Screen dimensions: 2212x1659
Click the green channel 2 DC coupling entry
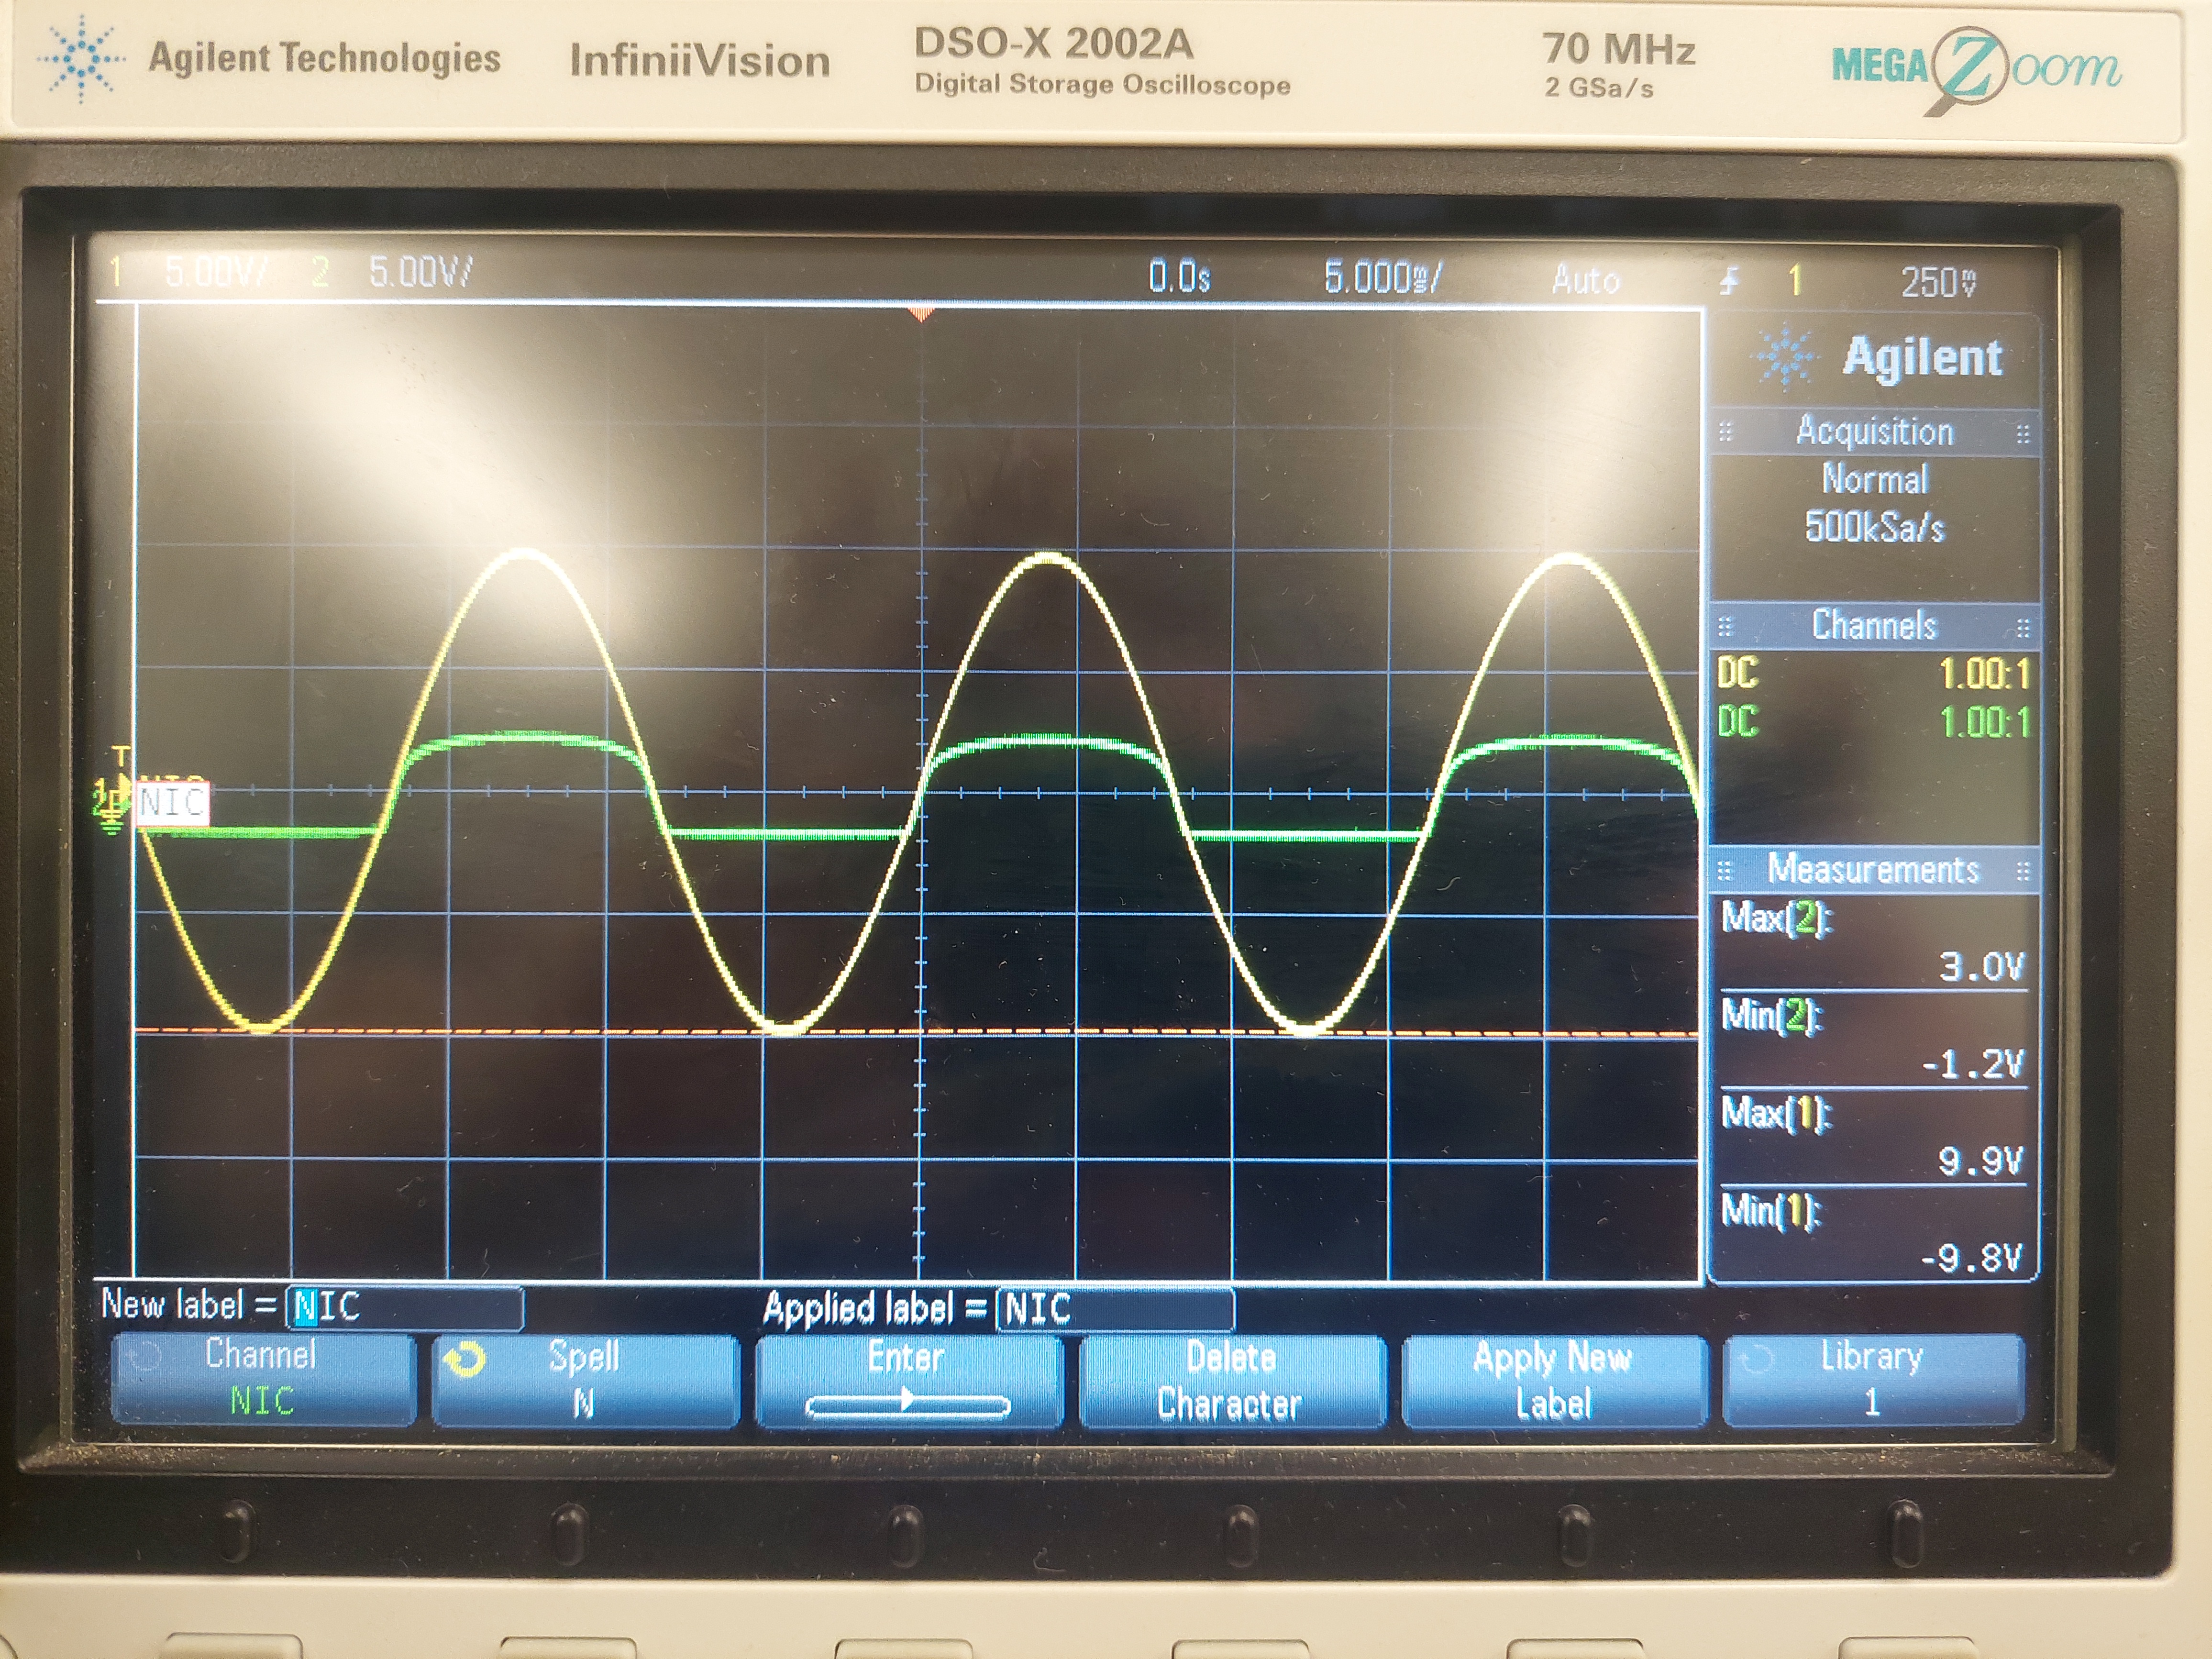point(1738,721)
